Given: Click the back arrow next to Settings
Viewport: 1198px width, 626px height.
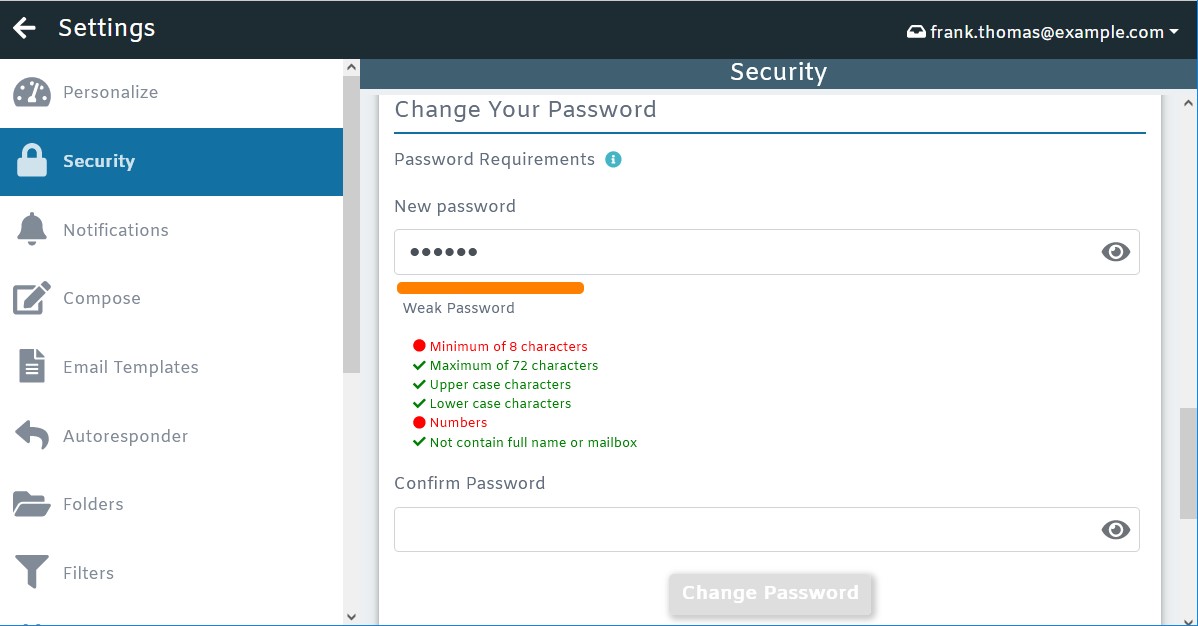Looking at the screenshot, I should click(x=24, y=28).
